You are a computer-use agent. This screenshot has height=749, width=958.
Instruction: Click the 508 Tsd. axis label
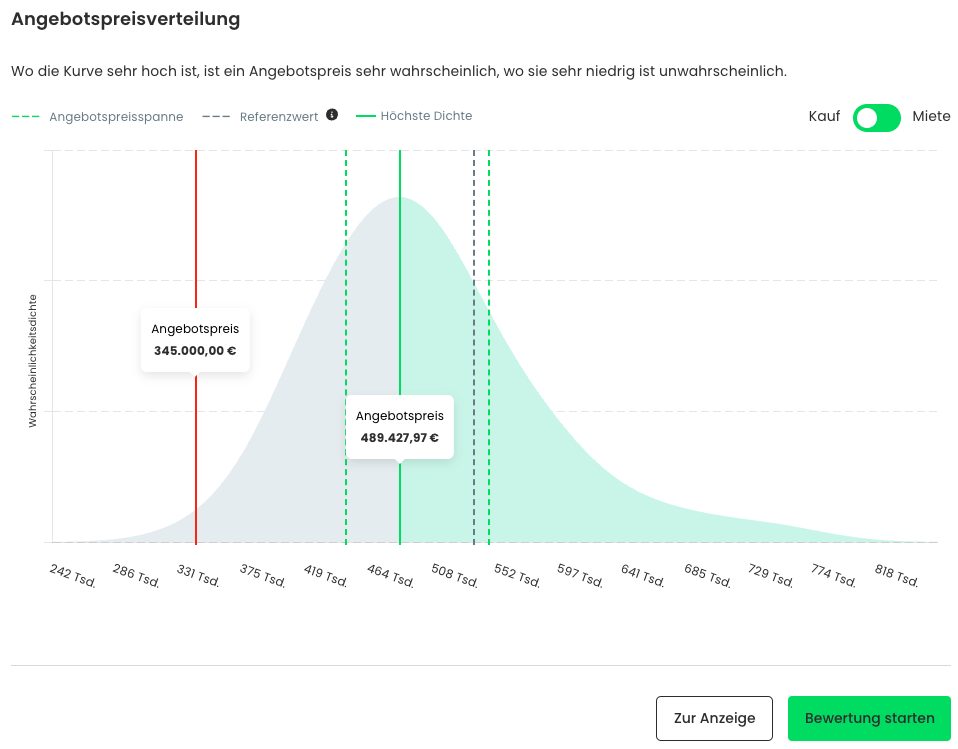(454, 577)
